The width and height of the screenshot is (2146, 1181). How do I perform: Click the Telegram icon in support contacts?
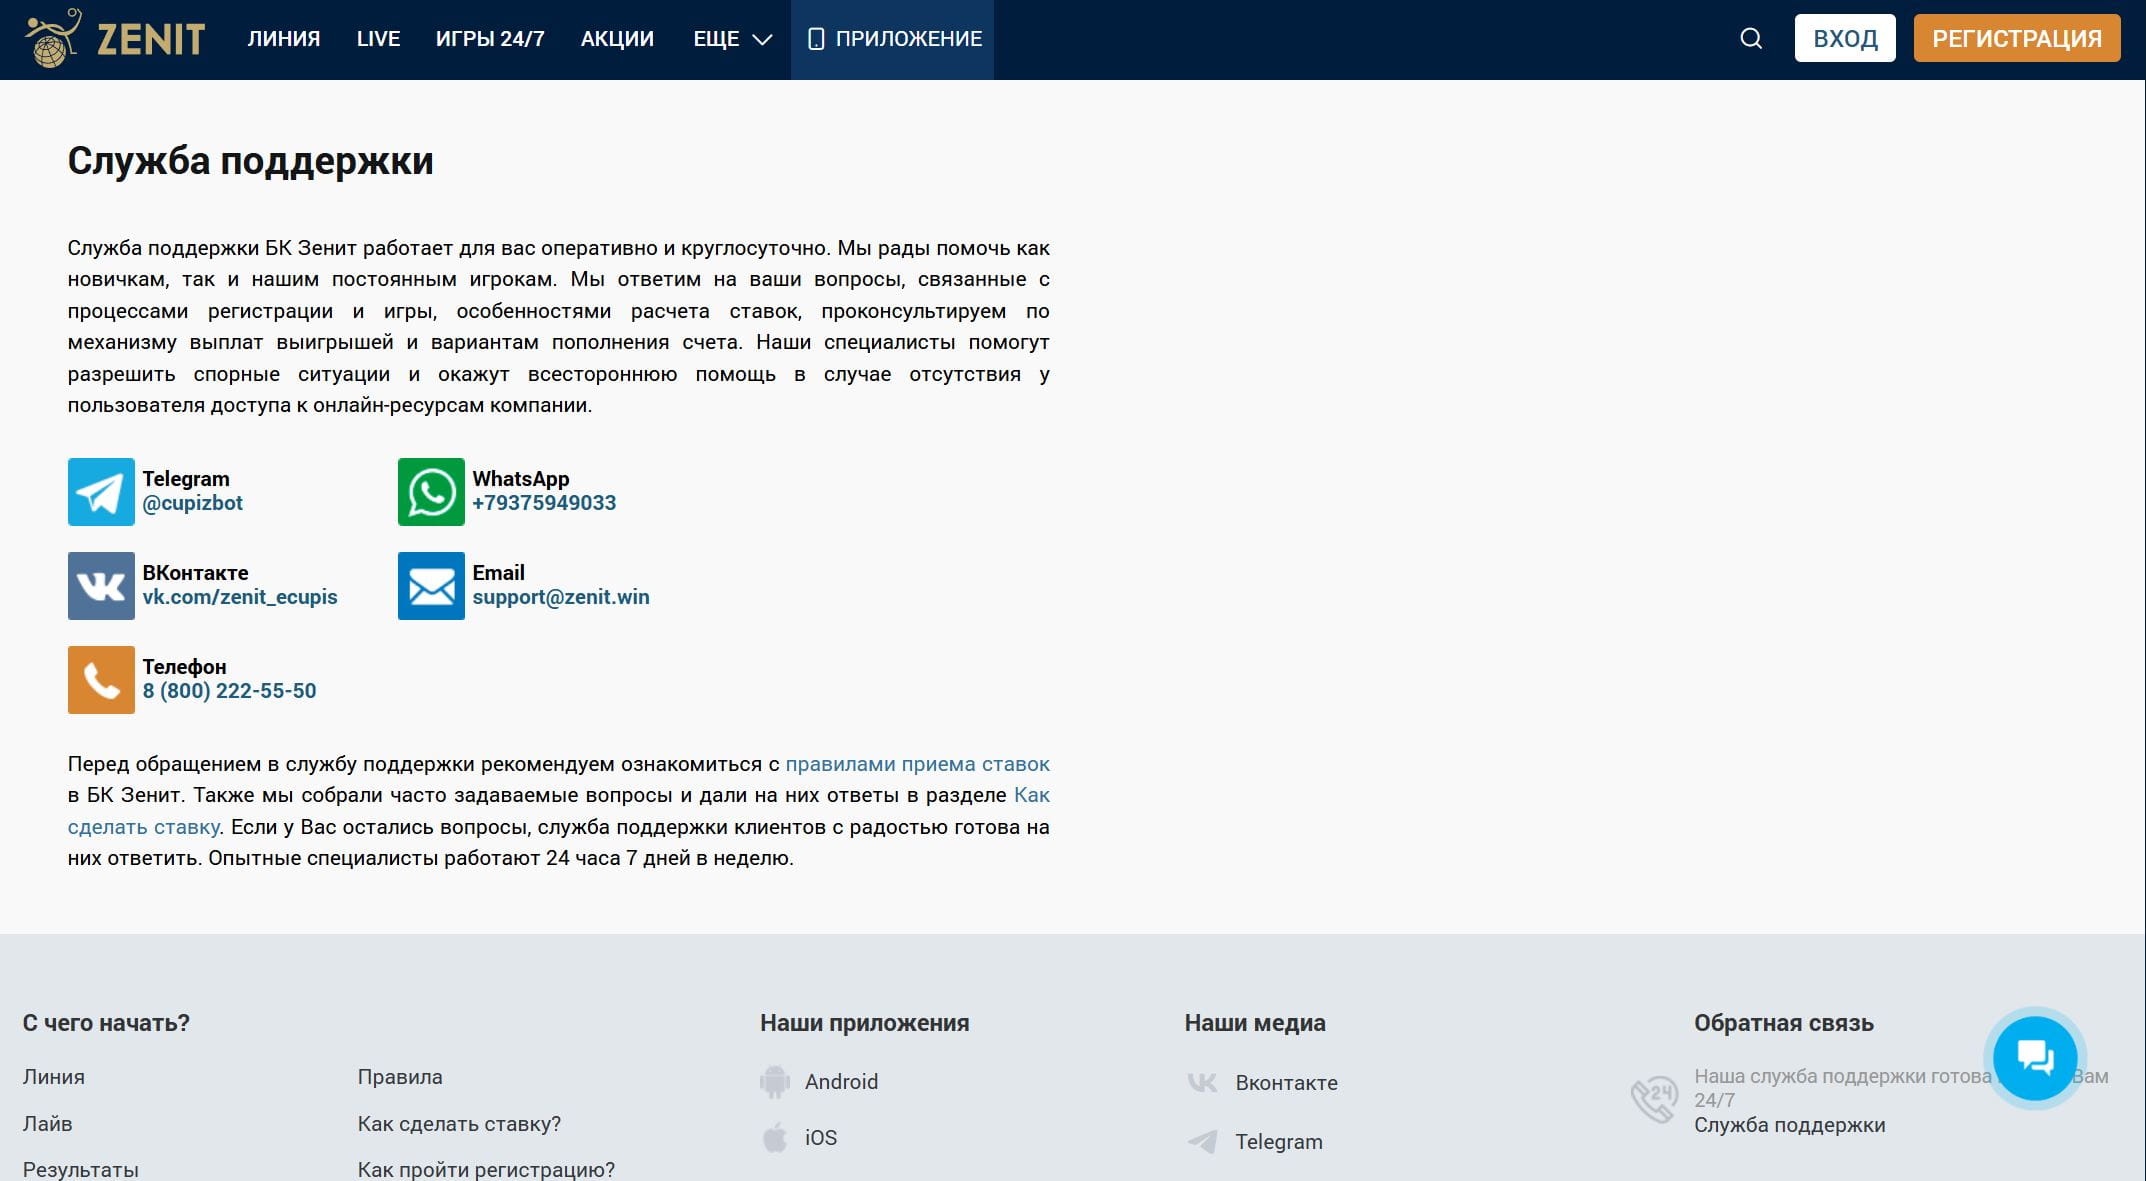point(101,492)
